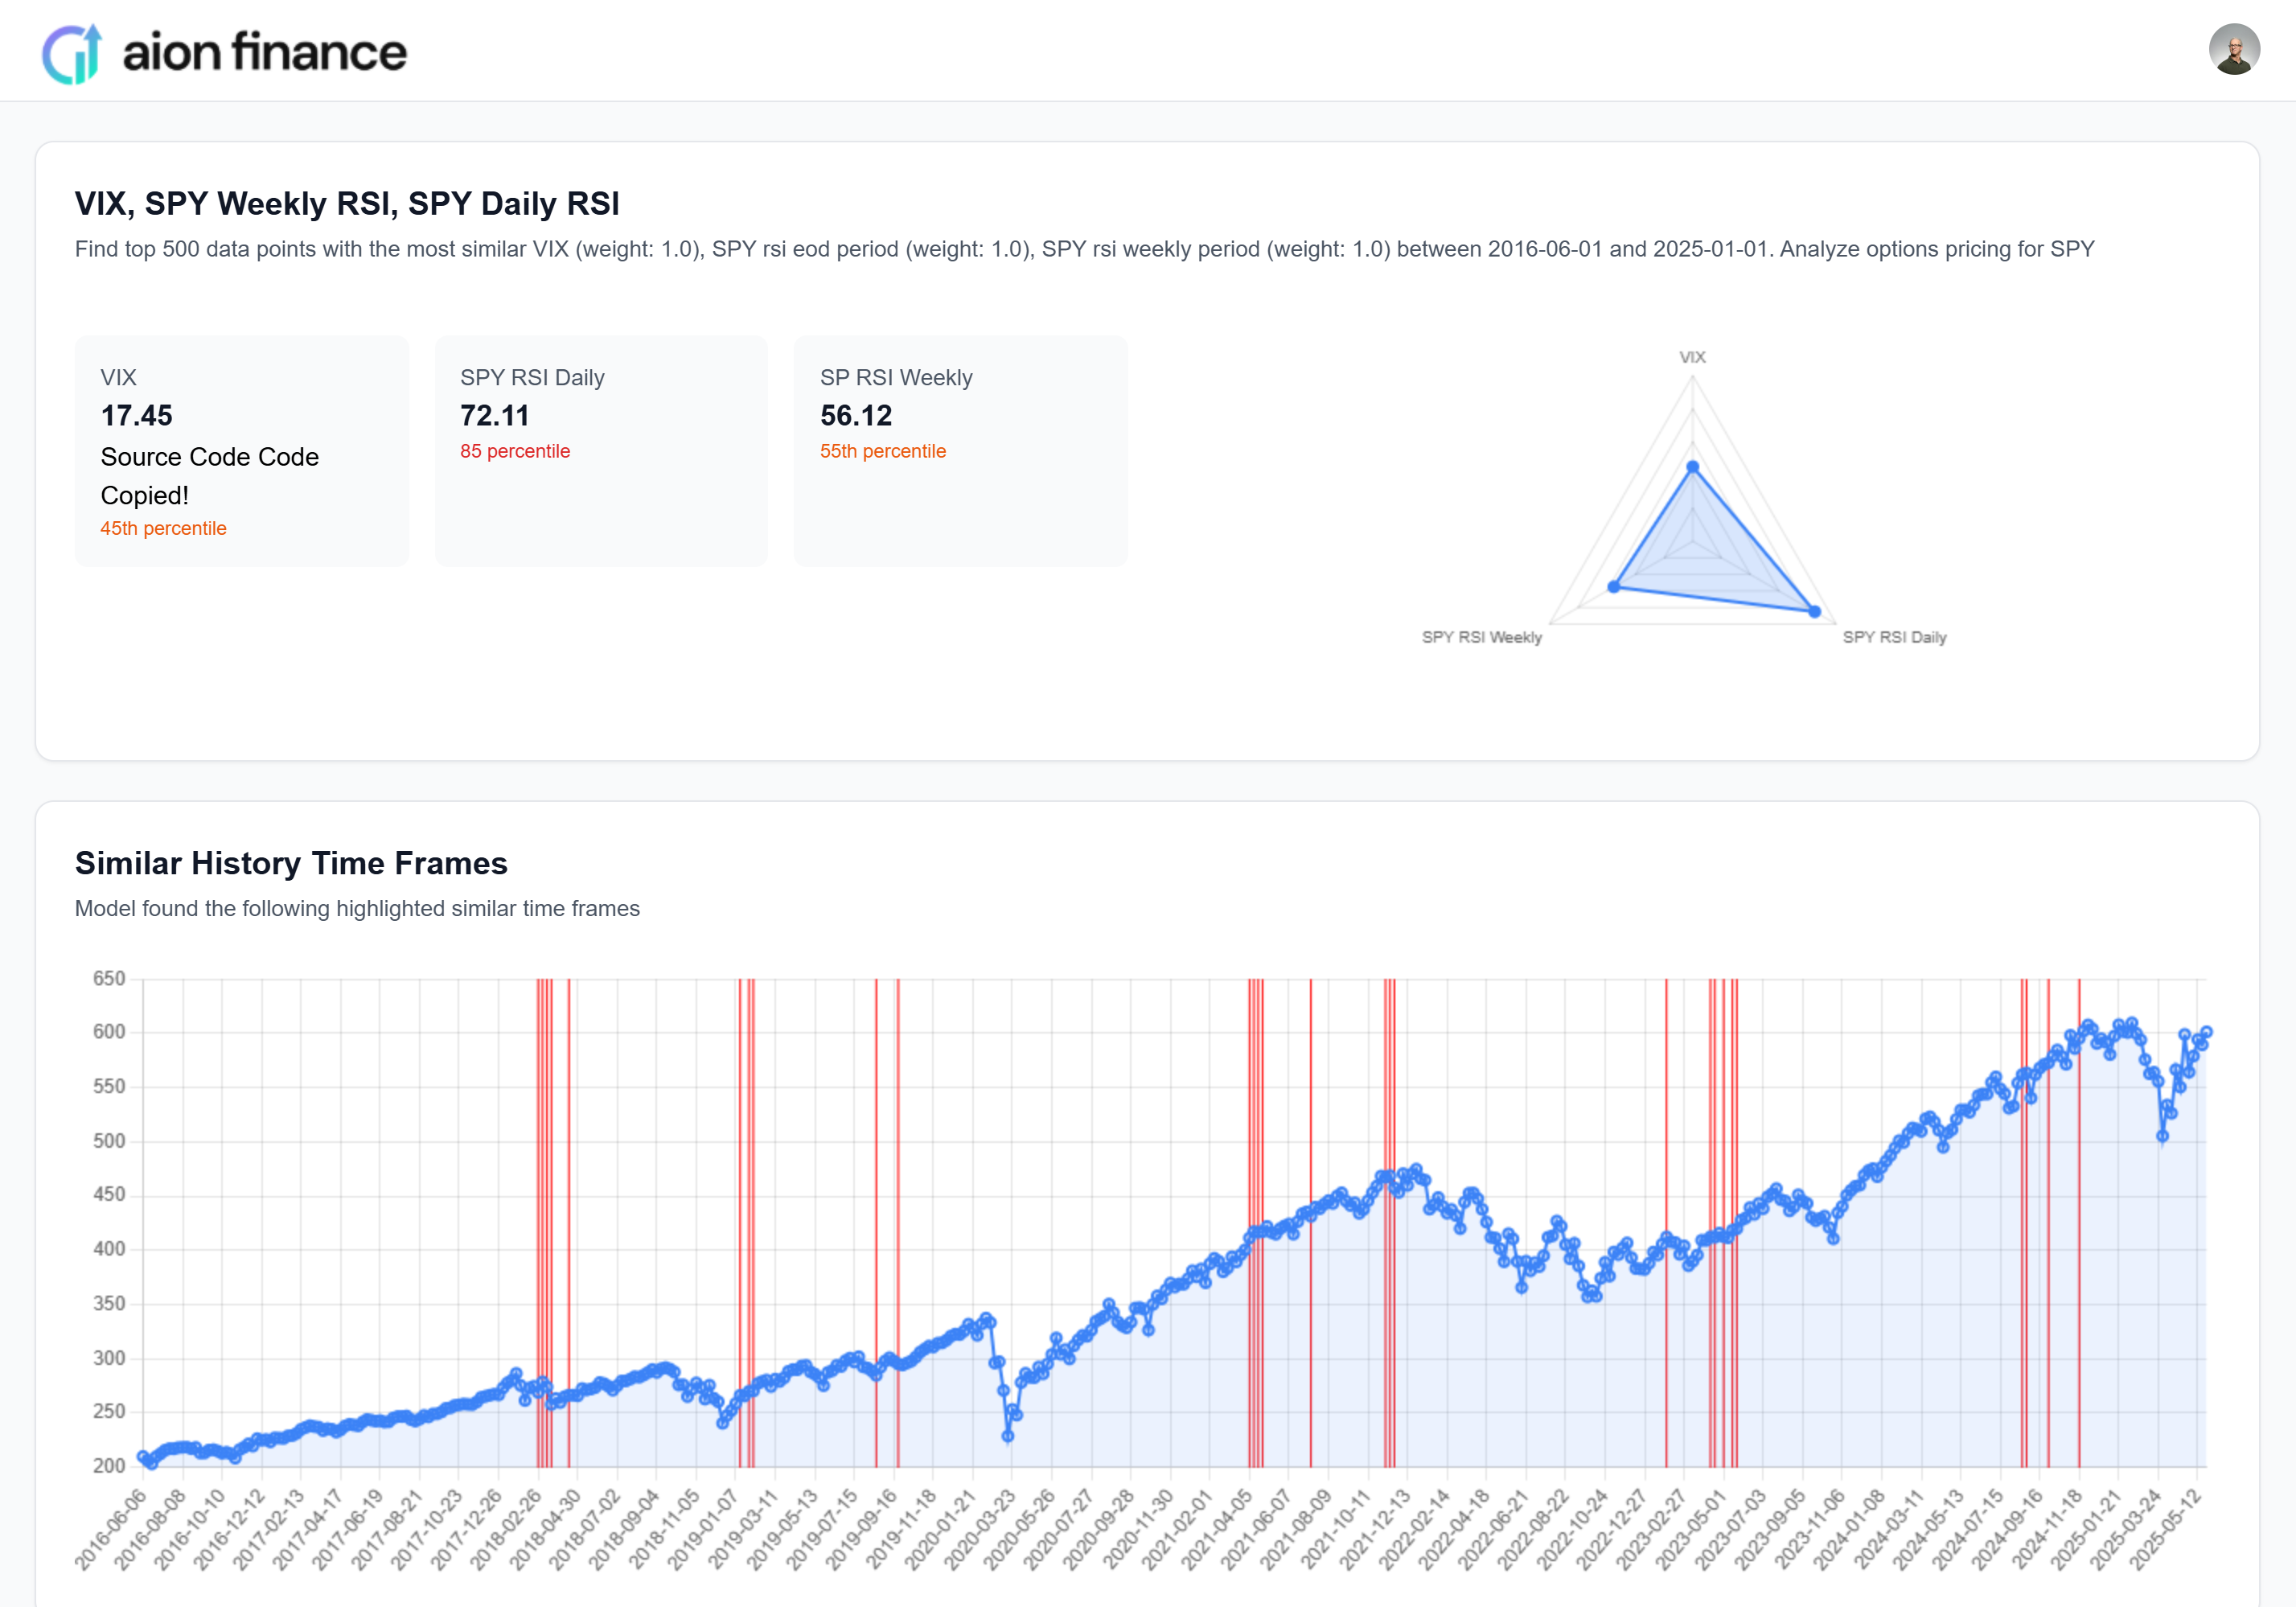The image size is (2296, 1607).
Task: Click the 45th percentile label
Action: [163, 528]
